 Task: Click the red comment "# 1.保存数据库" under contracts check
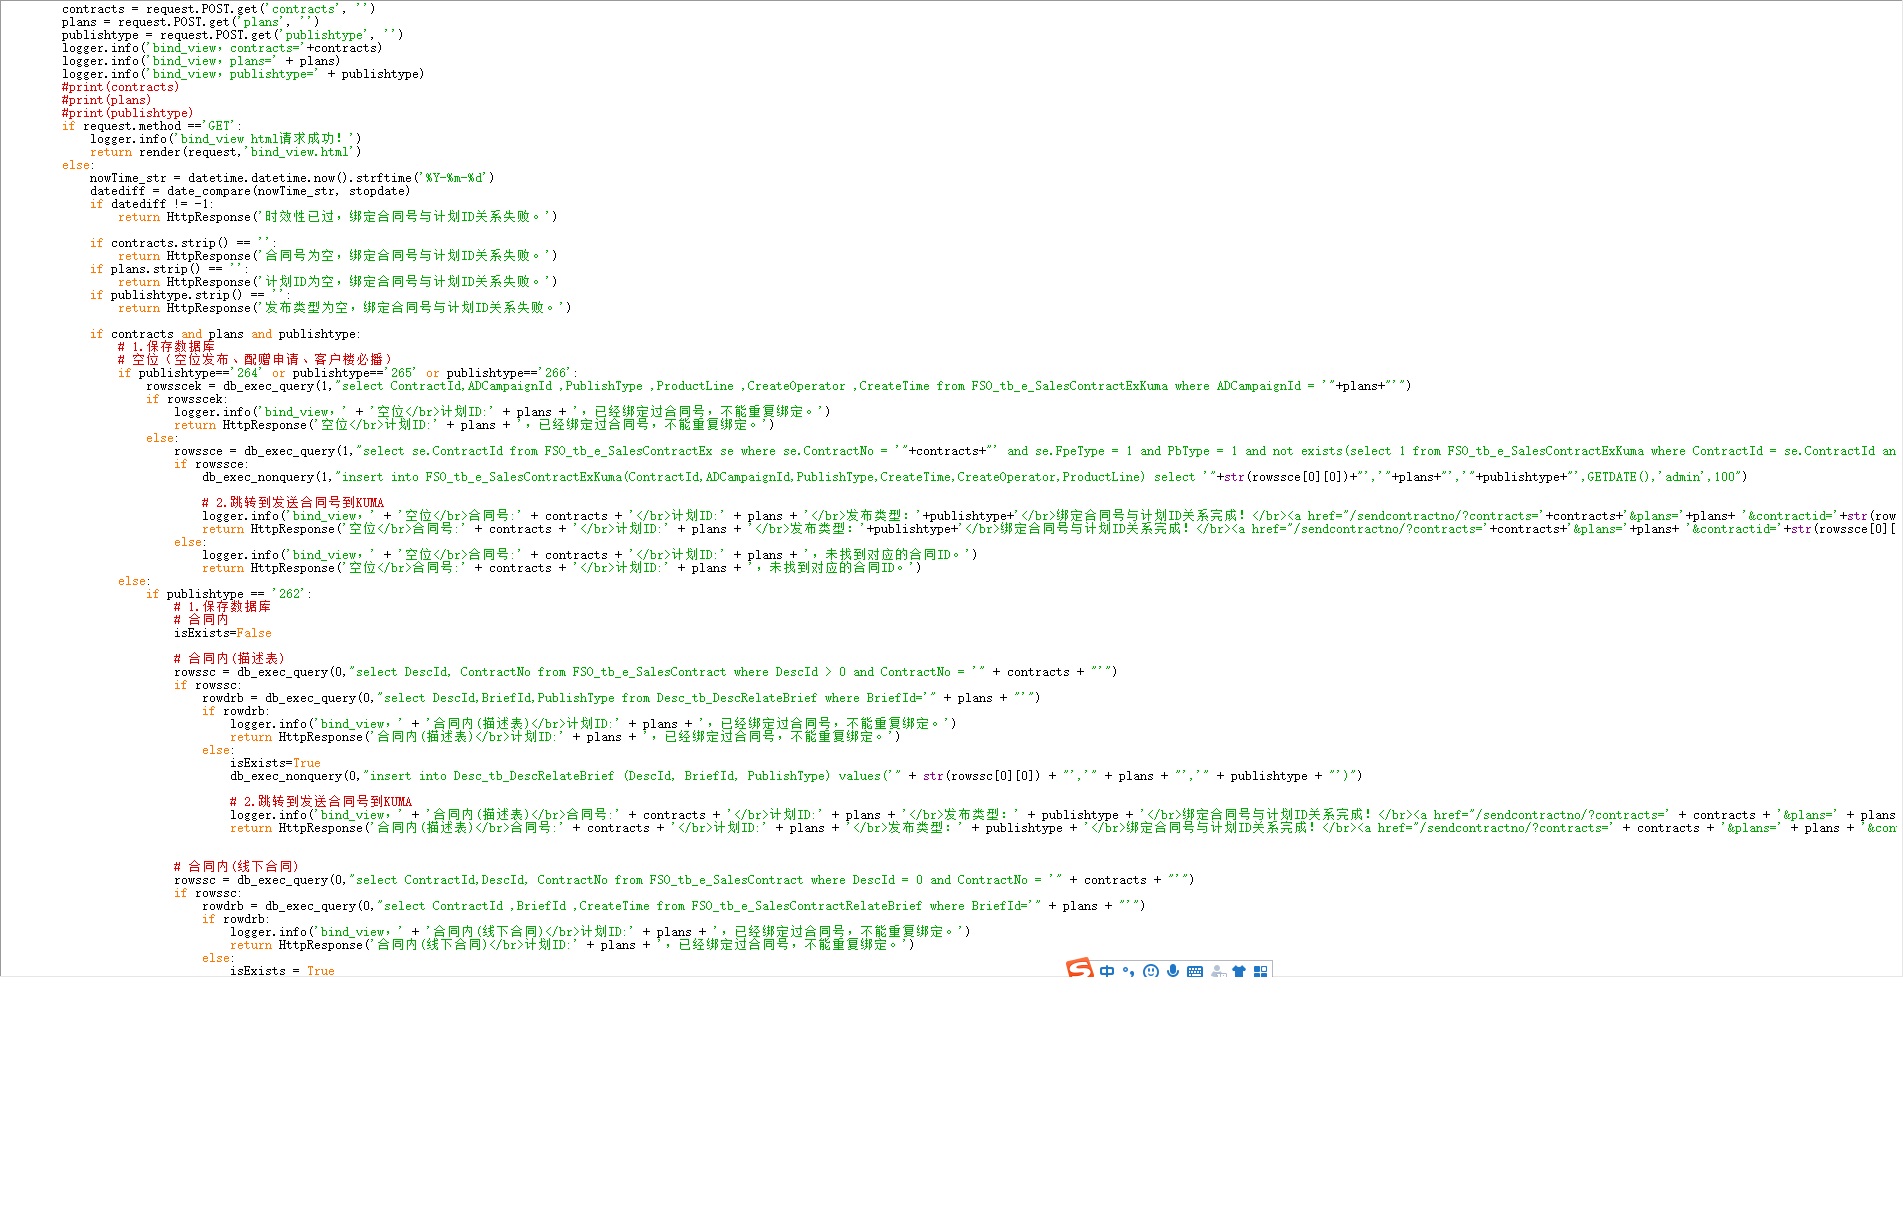pyautogui.click(x=166, y=347)
